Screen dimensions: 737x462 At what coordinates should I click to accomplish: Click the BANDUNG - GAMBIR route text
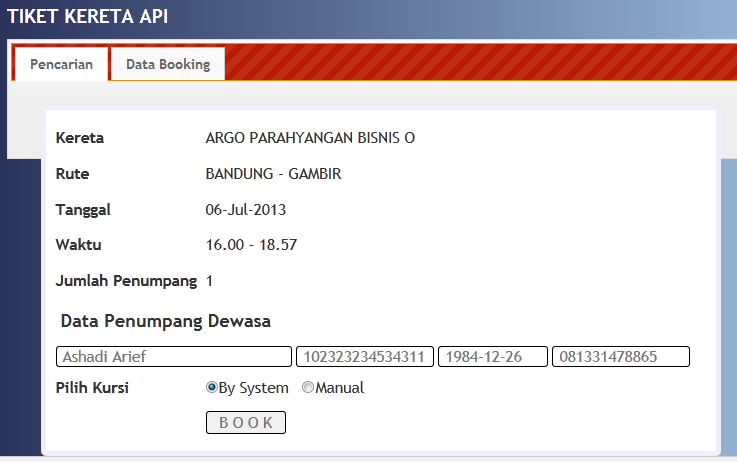273,174
